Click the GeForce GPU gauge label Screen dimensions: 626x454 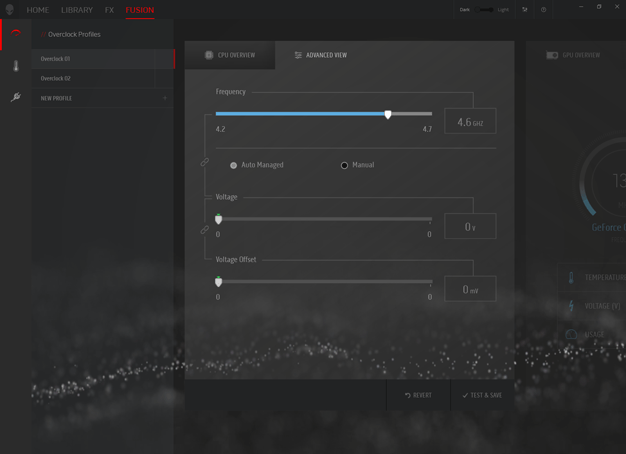pos(608,227)
